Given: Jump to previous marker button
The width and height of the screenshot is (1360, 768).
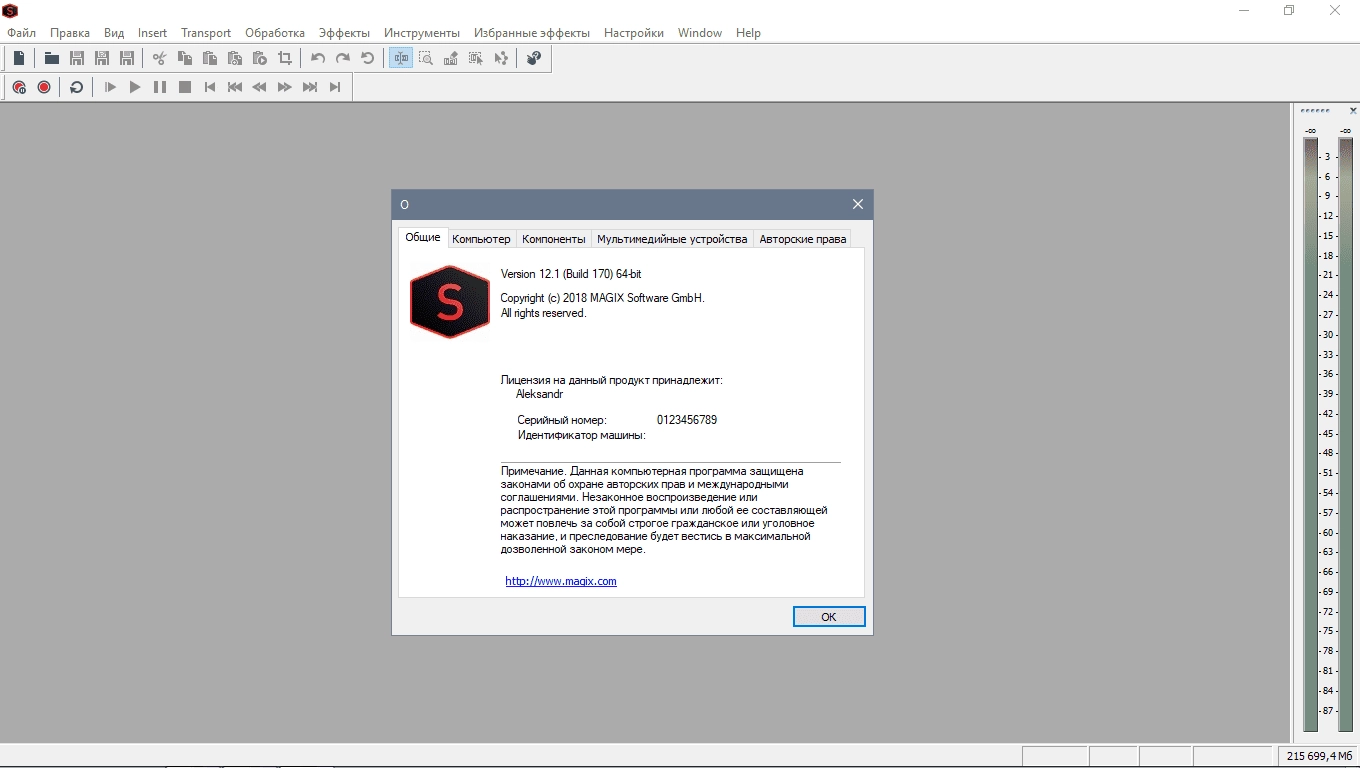Looking at the screenshot, I should pos(235,87).
